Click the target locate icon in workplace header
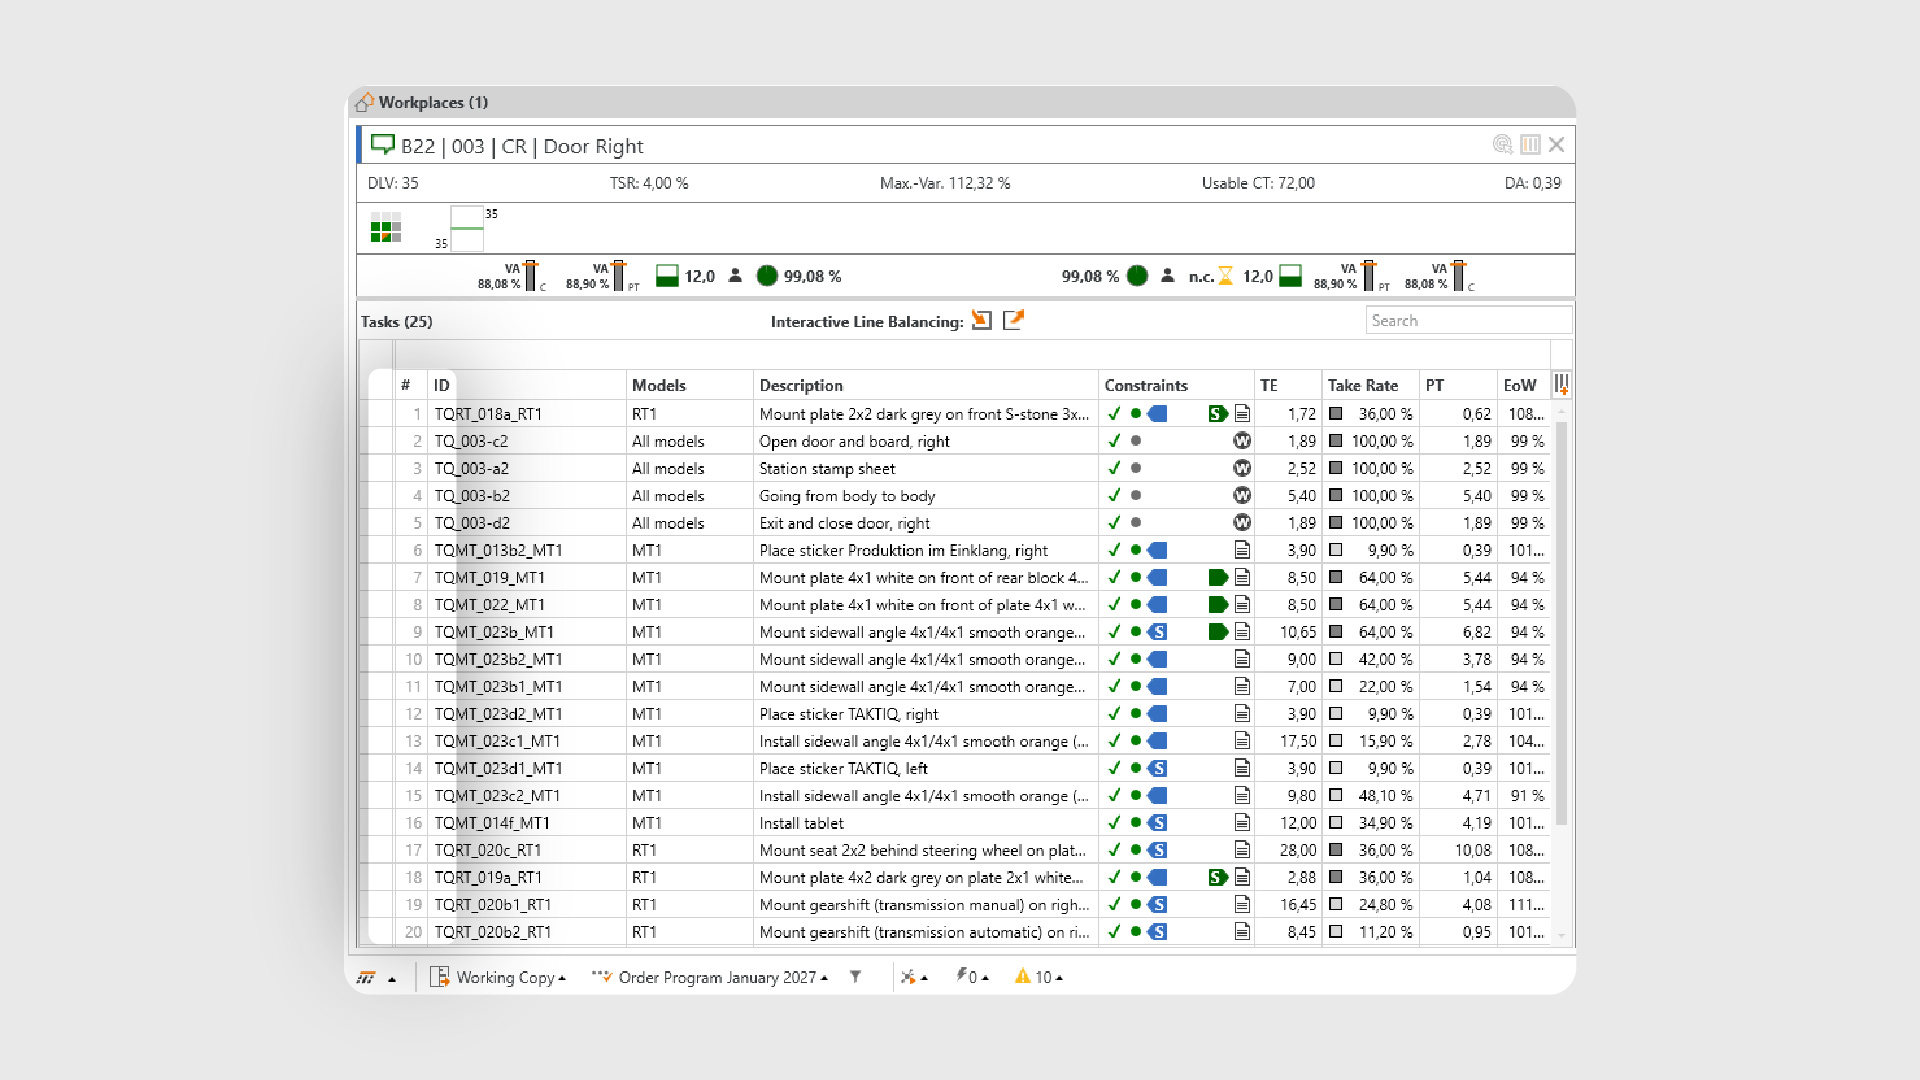Screen dimensions: 1920x1080 tap(1502, 145)
